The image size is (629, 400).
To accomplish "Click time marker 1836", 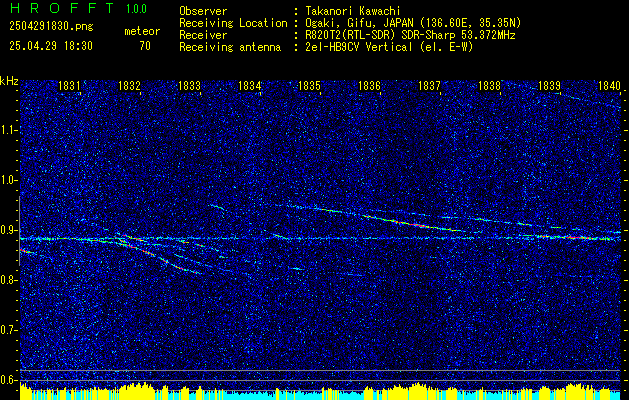I will (369, 85).
